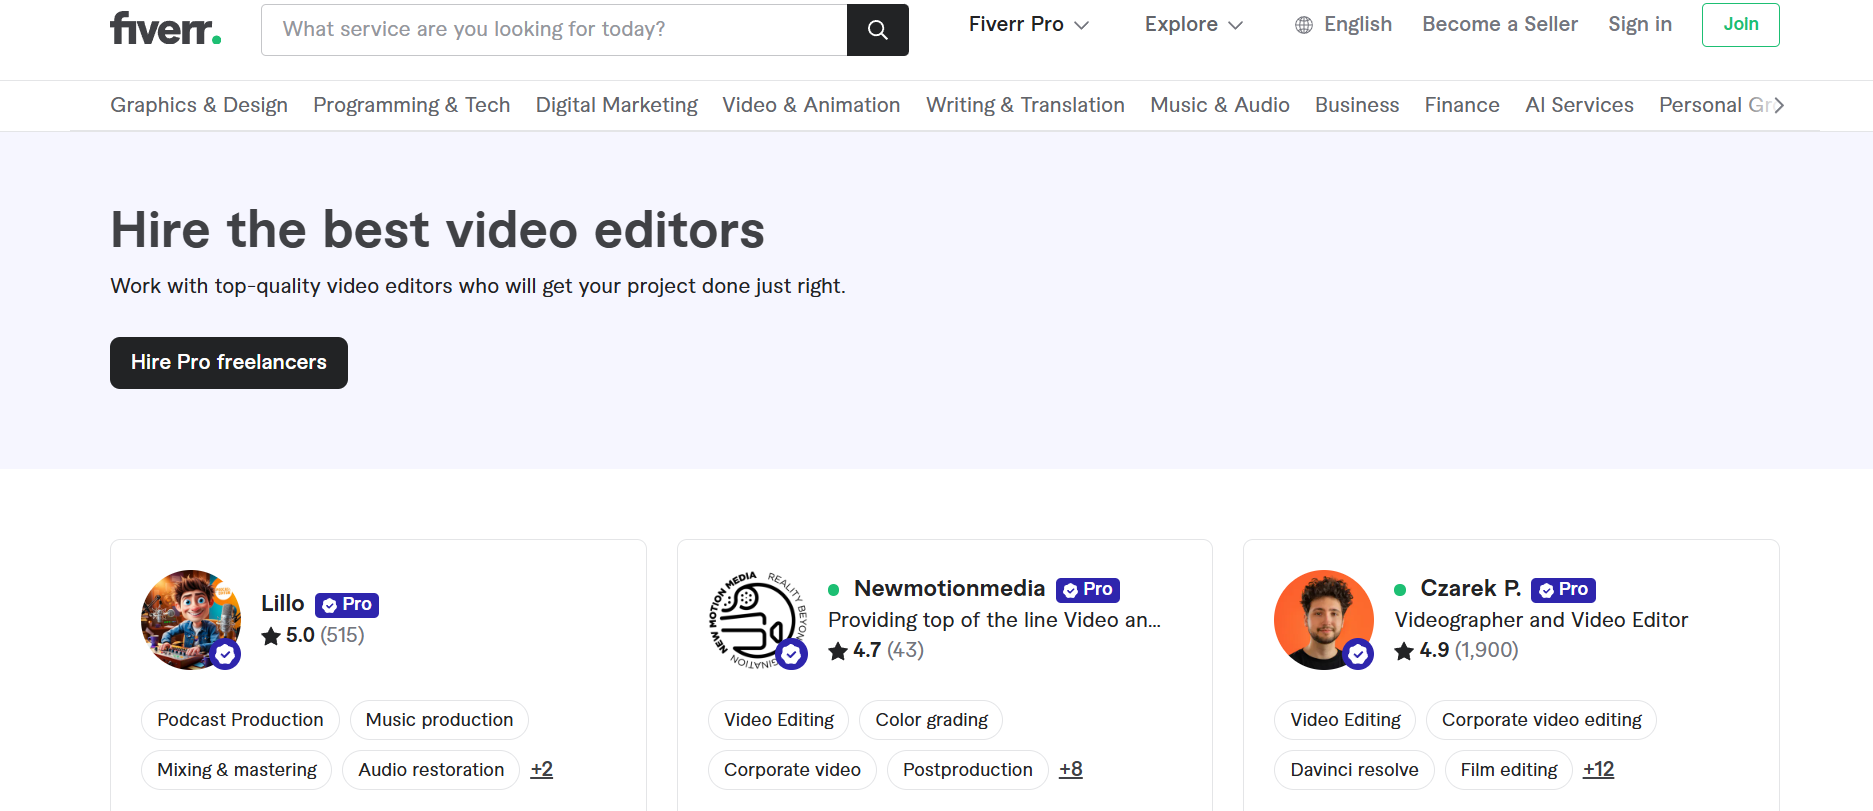Click verified badge on Newmotionmedia's avatar

point(792,655)
